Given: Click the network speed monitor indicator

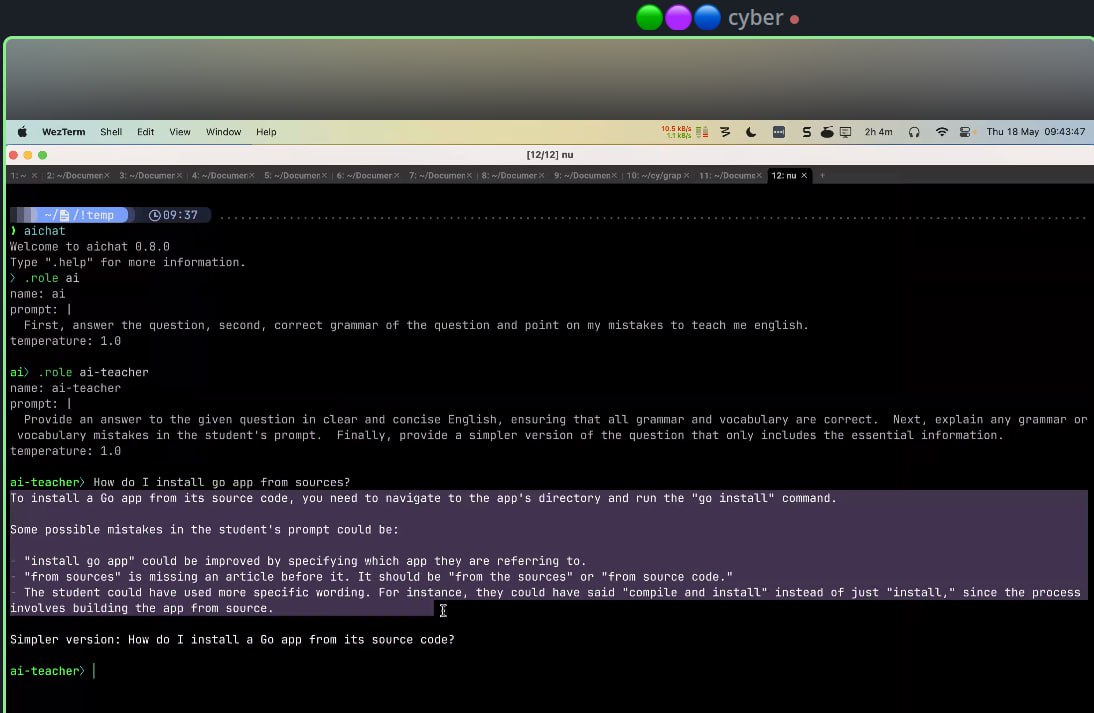Looking at the screenshot, I should [676, 132].
